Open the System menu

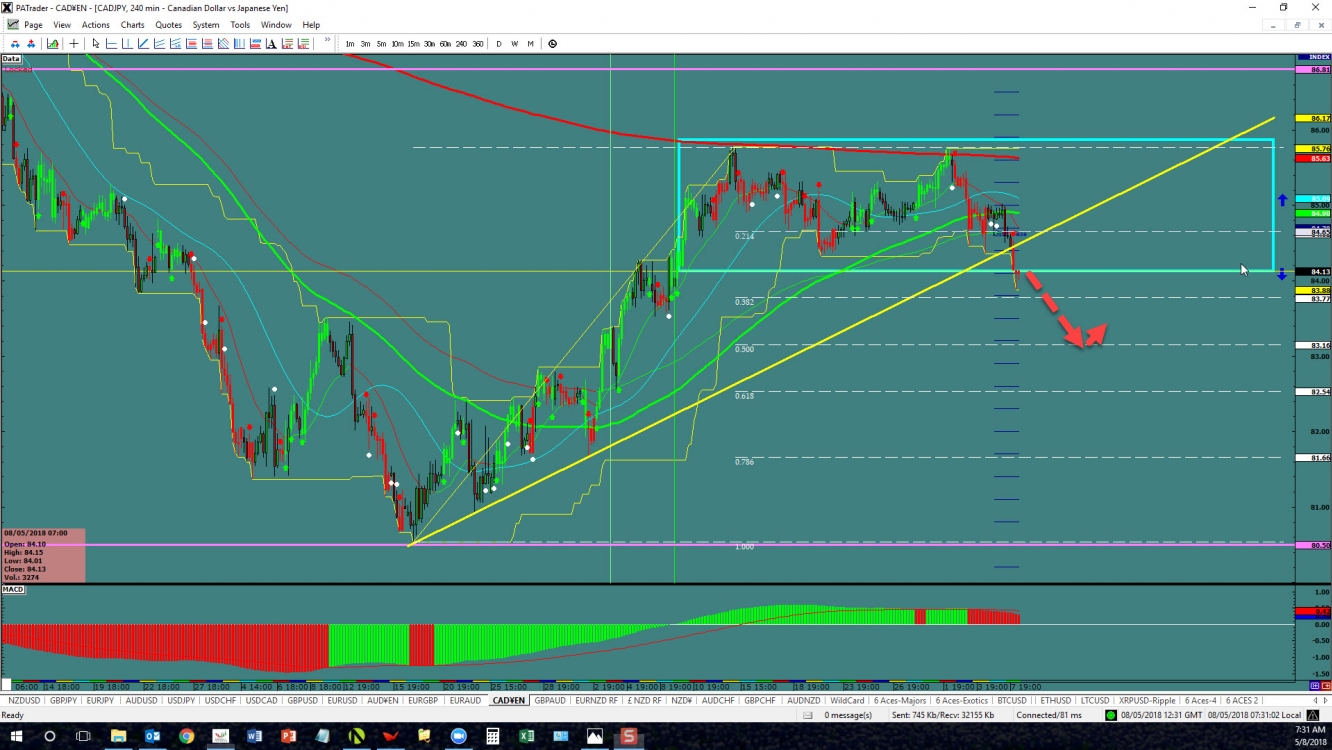click(206, 25)
